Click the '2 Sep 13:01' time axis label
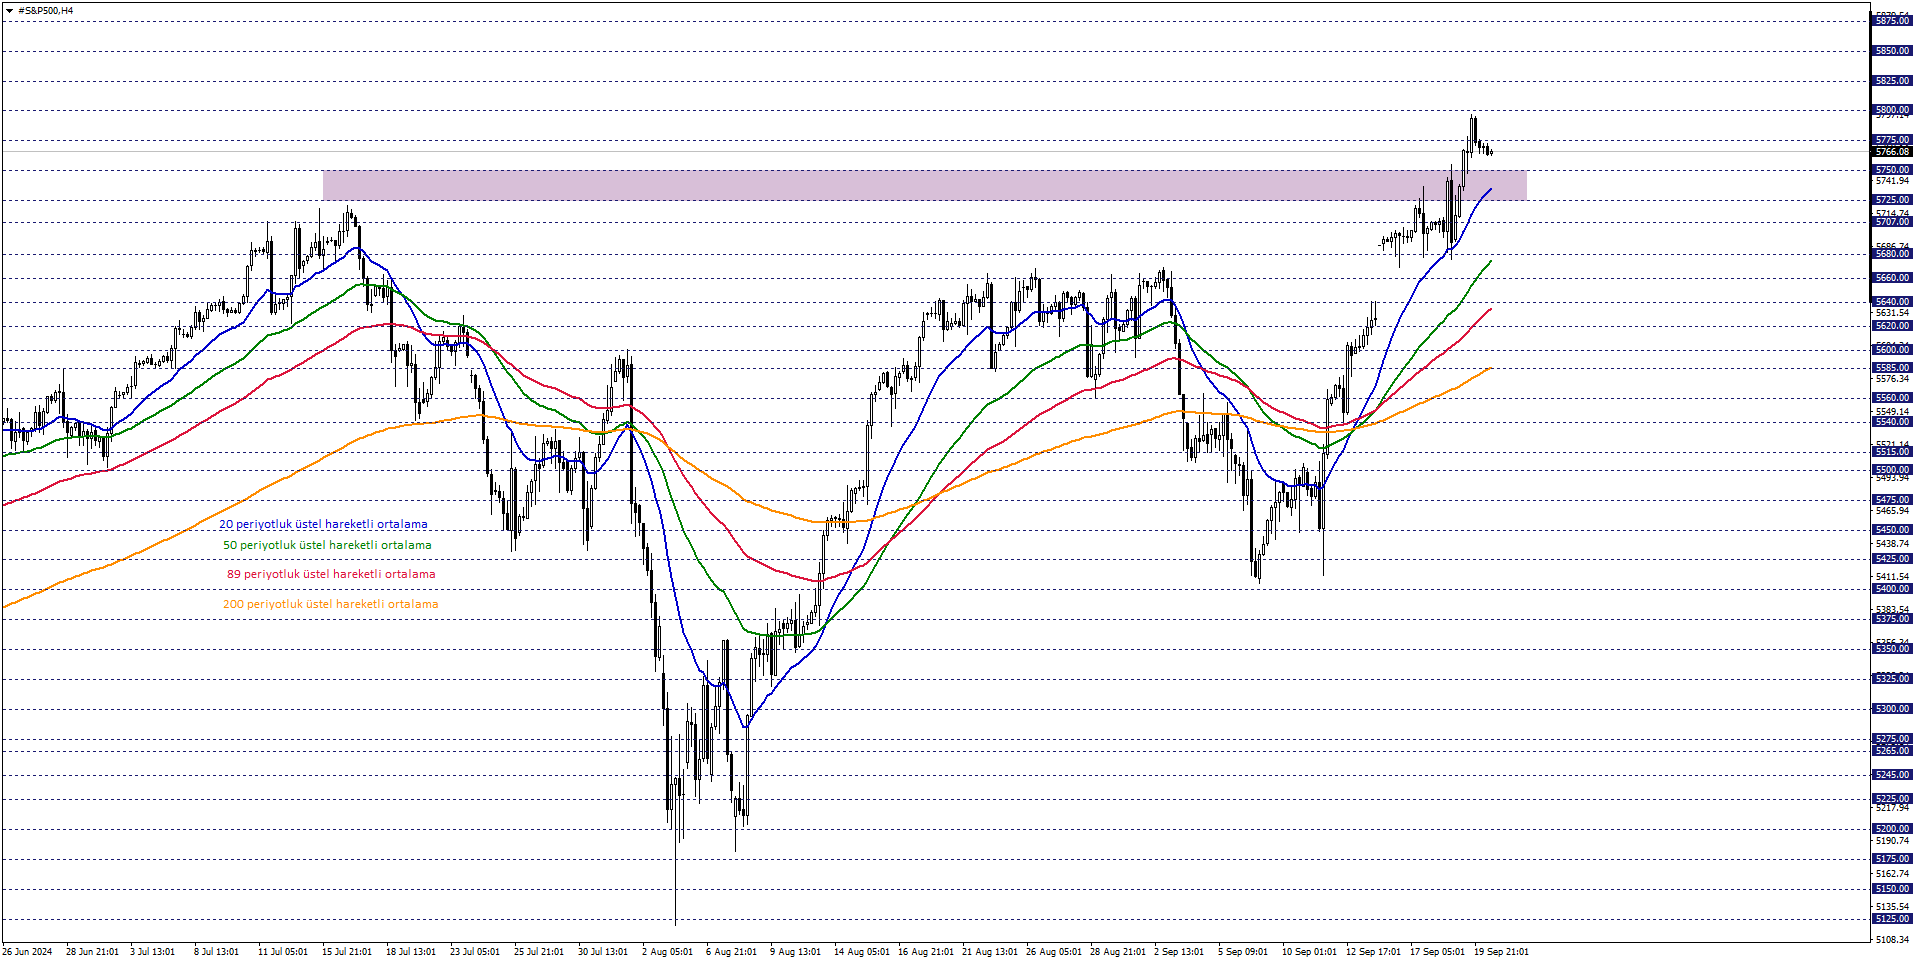The height and width of the screenshot is (963, 1916). click(1179, 952)
